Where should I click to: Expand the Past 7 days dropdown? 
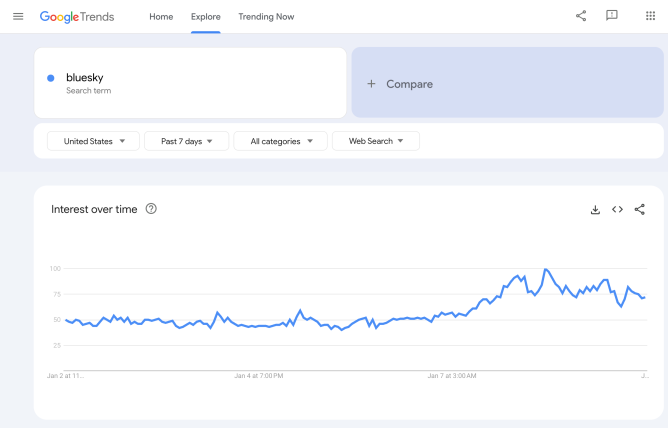click(187, 141)
